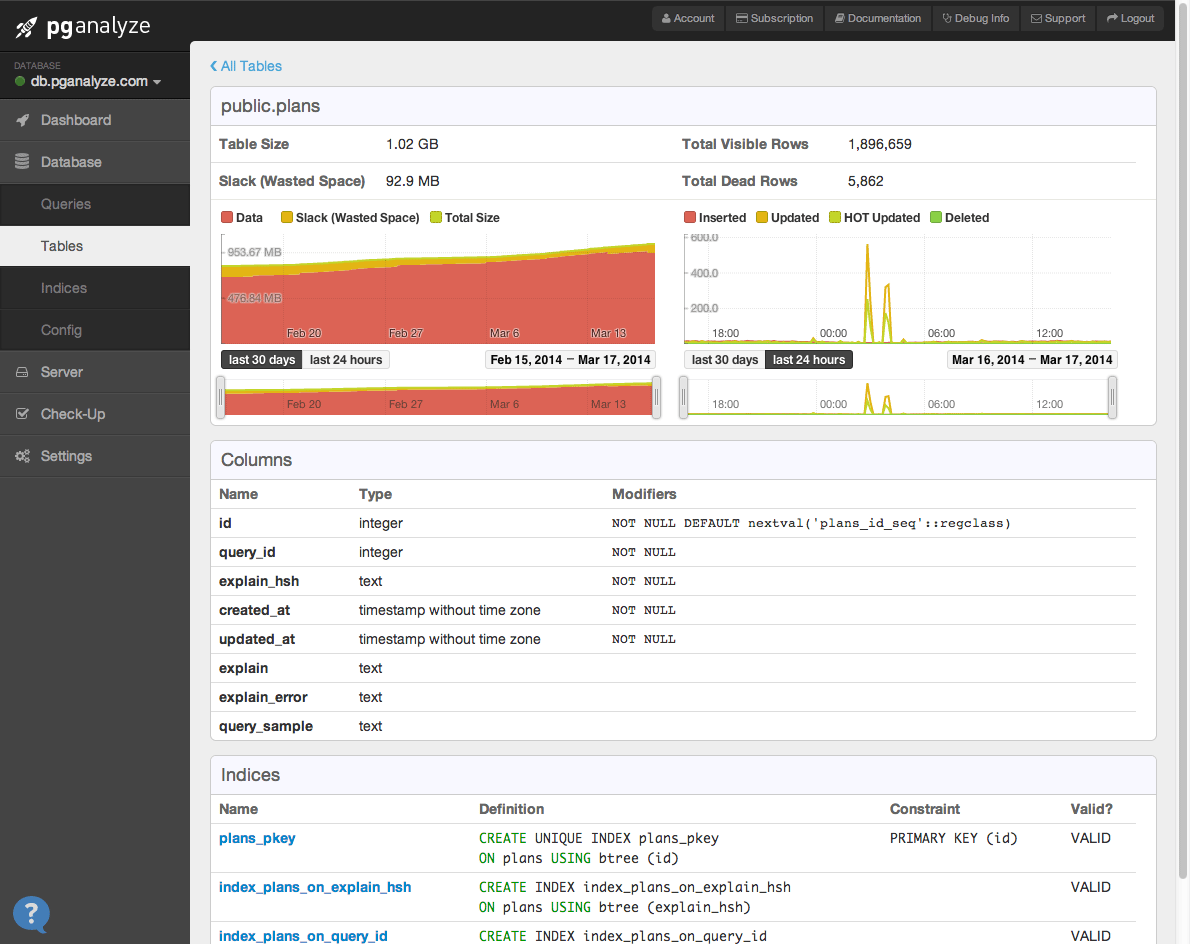Toggle the Total Size legend swatch

[436, 217]
